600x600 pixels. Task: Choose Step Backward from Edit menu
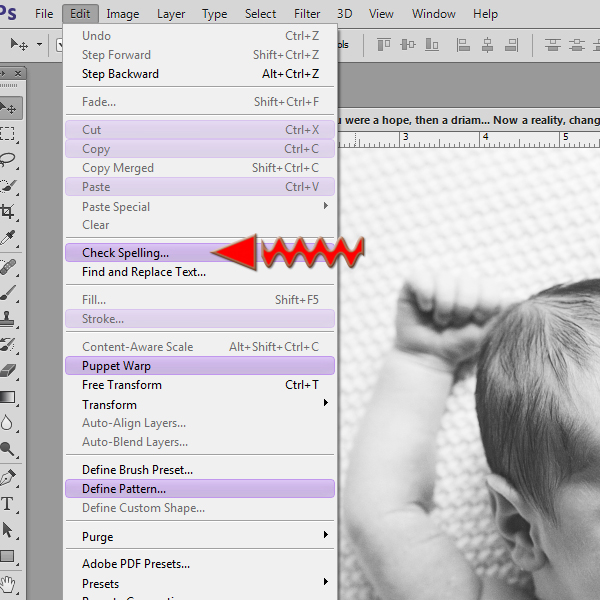click(x=200, y=73)
